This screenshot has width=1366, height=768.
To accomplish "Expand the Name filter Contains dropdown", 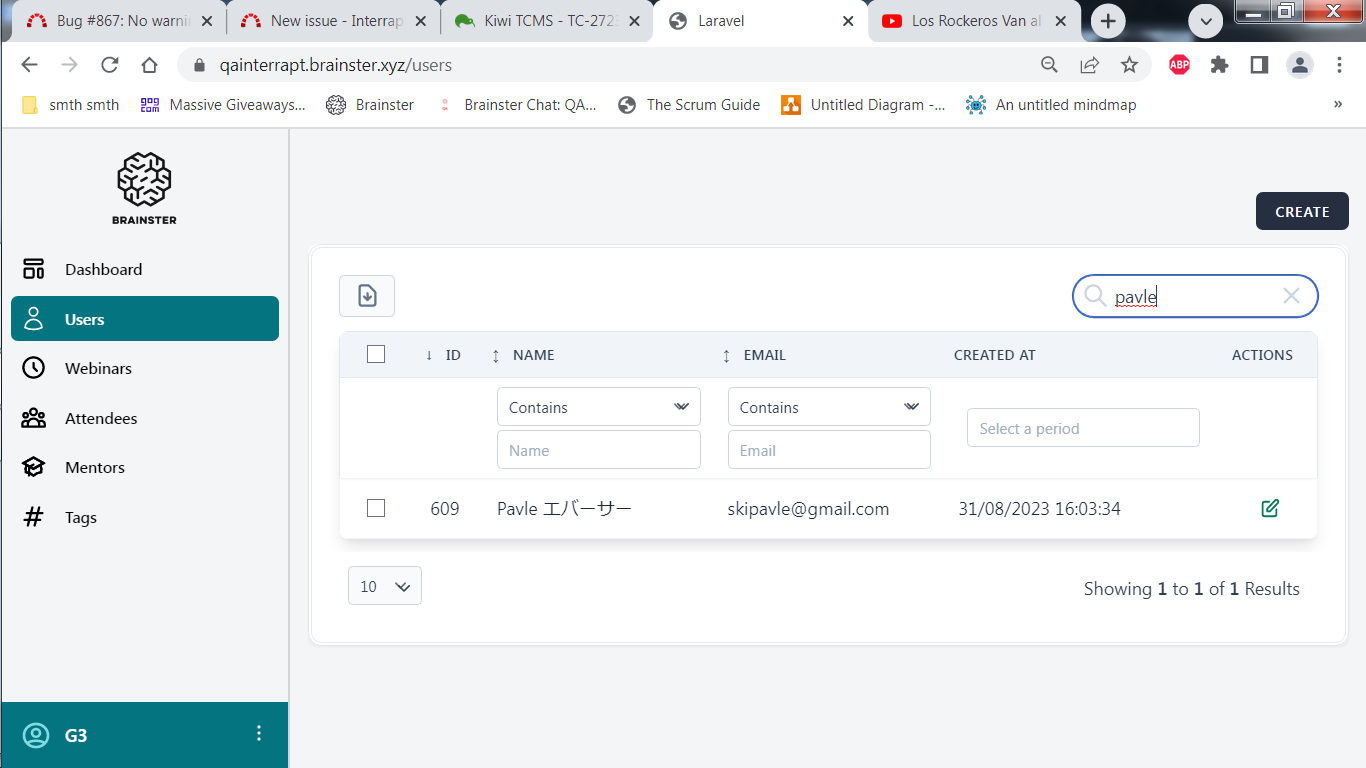I will (x=598, y=407).
